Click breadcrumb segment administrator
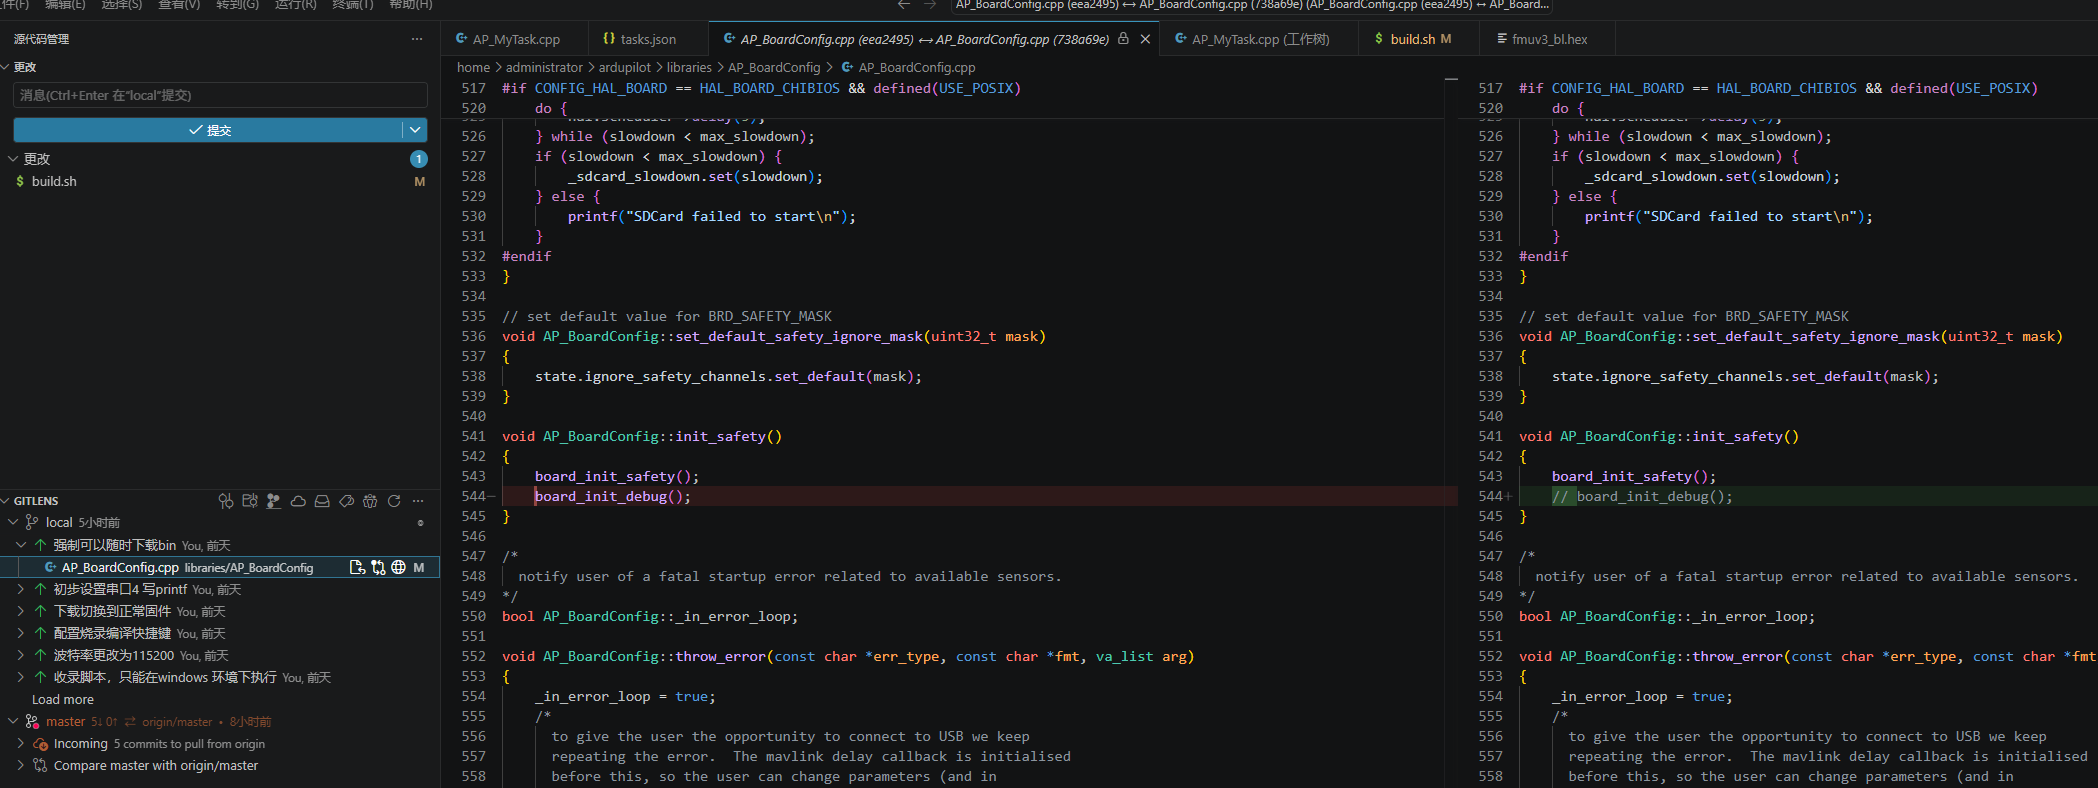Screen dimensions: 2098x788 coord(544,67)
